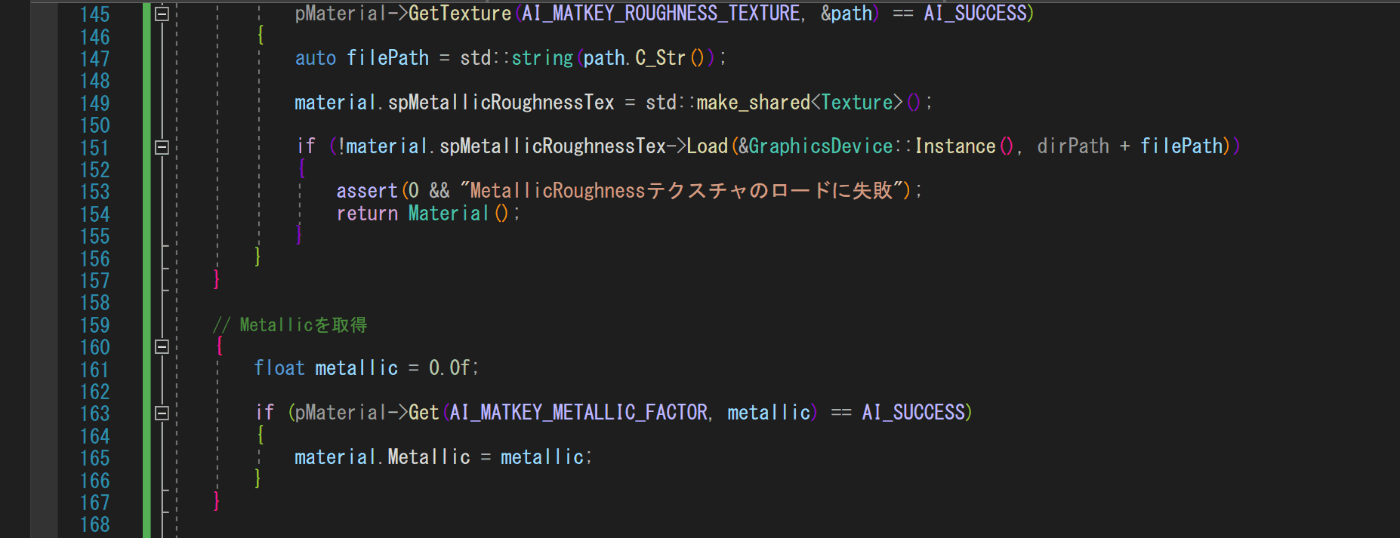The width and height of the screenshot is (1400, 538).
Task: Click the pink closing brace on line 157
Action: tap(217, 280)
